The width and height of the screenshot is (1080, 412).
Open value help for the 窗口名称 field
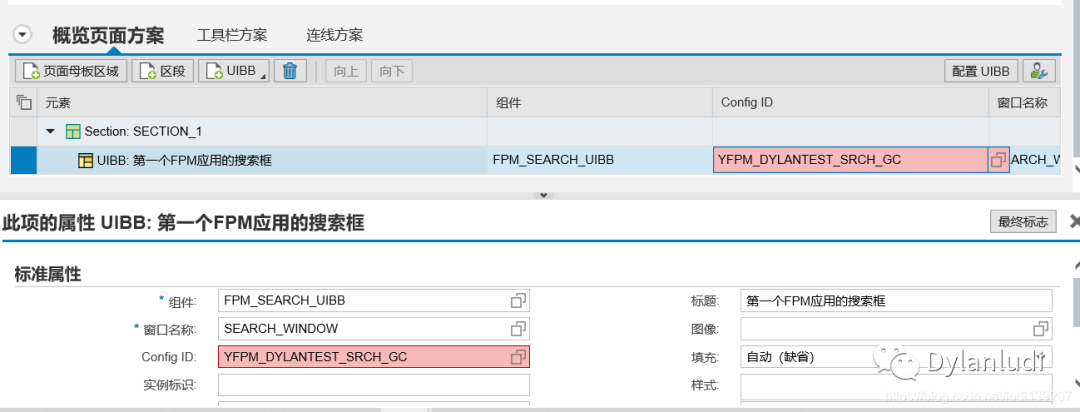tap(518, 329)
